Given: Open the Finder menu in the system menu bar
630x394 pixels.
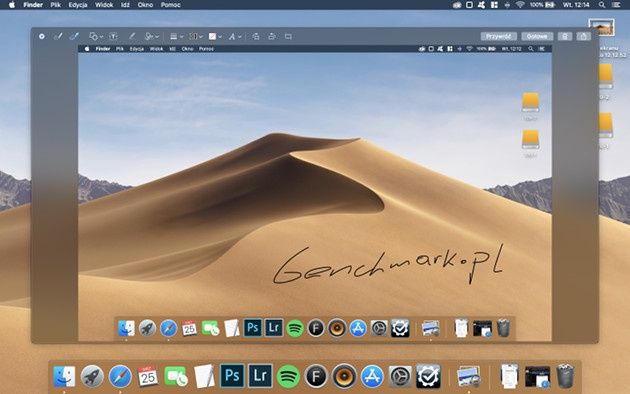Looking at the screenshot, I should click(x=33, y=5).
